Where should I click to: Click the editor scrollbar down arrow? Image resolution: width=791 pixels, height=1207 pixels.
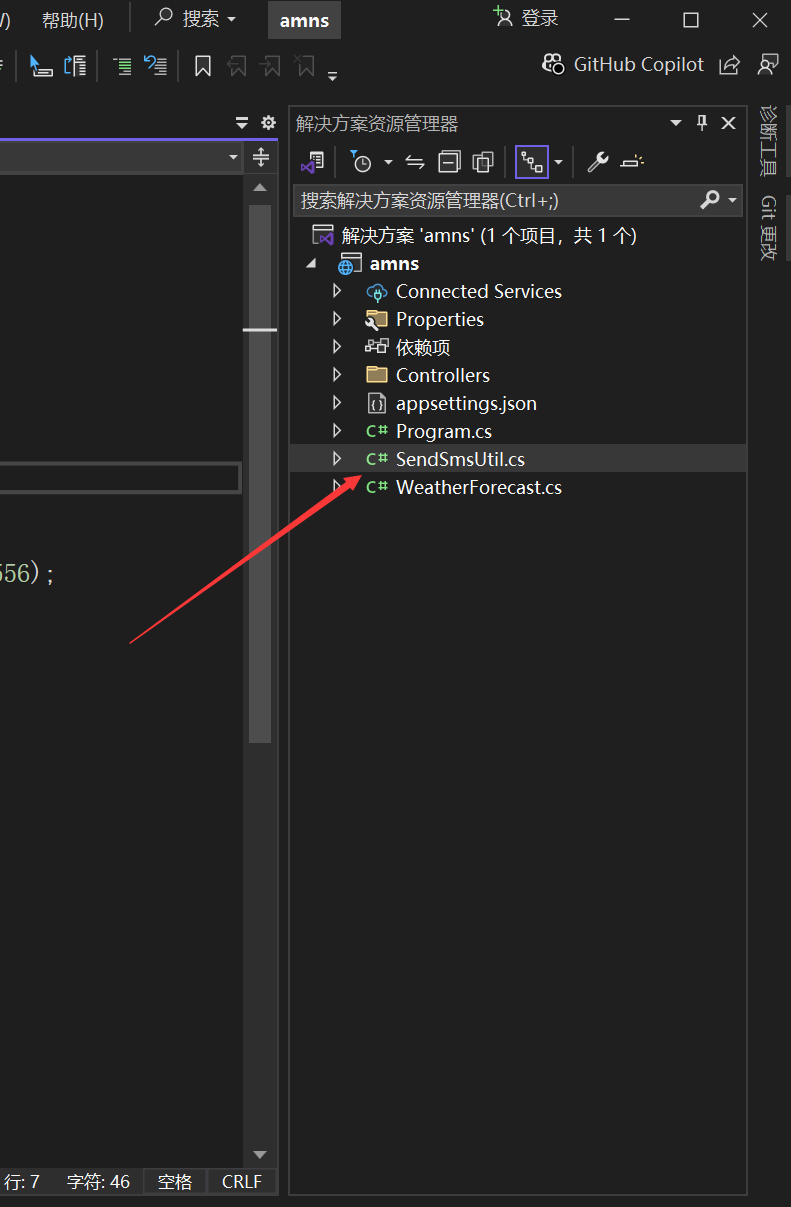[260, 1155]
